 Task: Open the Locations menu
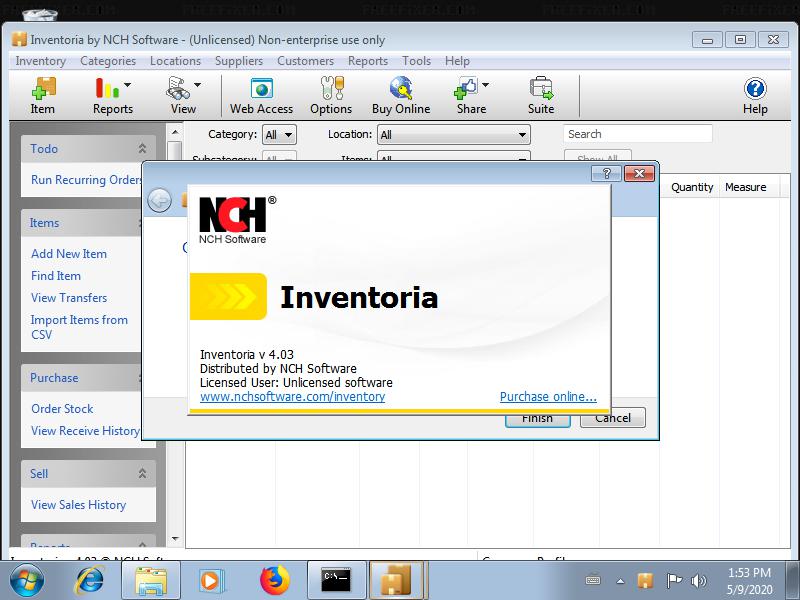pos(176,61)
